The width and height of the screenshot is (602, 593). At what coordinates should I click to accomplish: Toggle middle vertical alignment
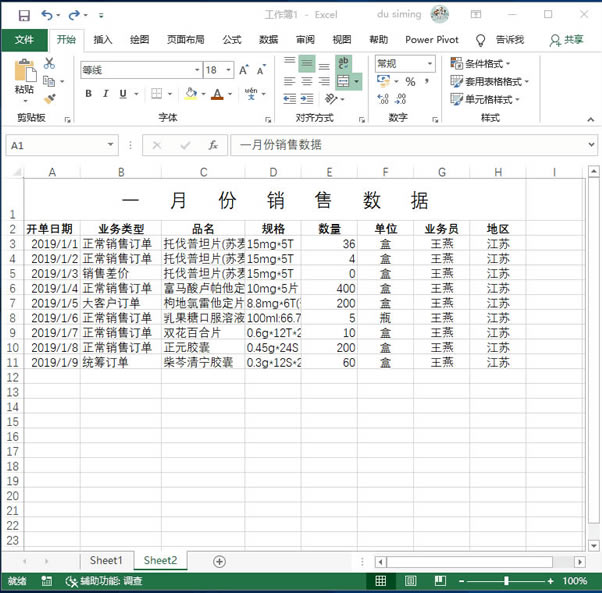[307, 63]
